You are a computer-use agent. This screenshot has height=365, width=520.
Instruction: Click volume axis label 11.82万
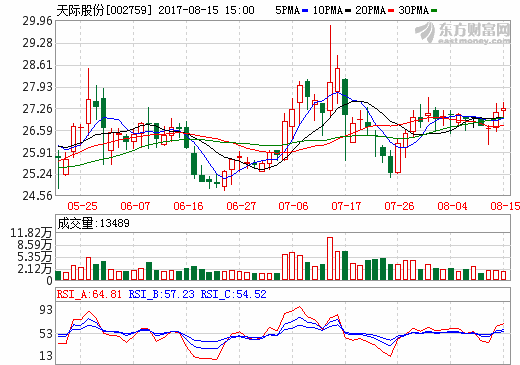31,233
